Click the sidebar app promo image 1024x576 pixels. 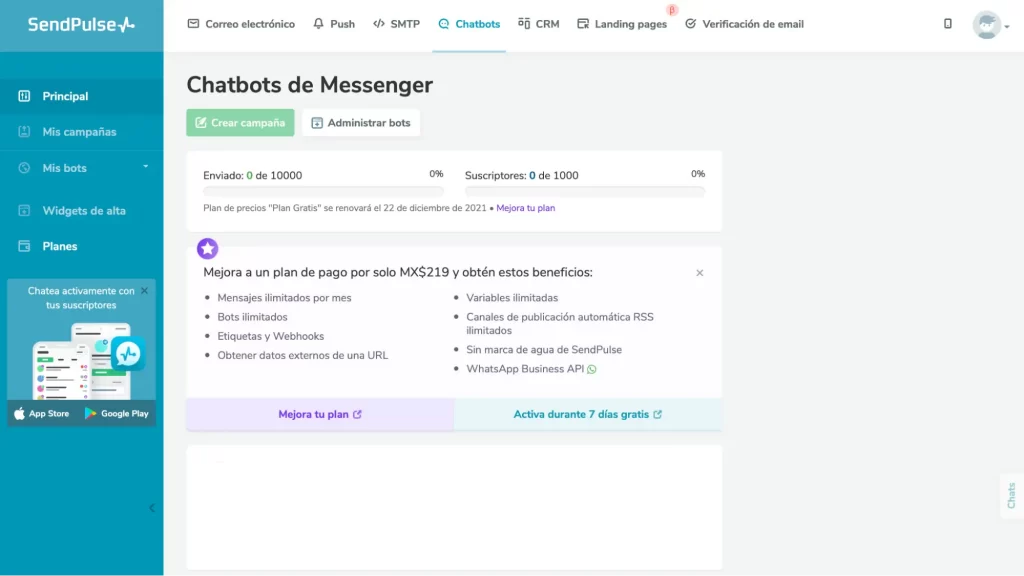(x=82, y=360)
